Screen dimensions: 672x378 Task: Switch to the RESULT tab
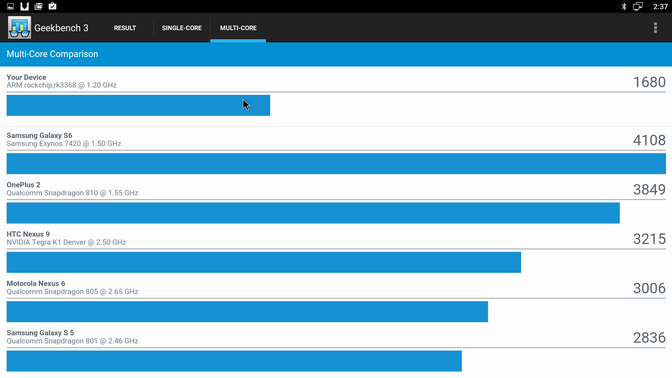[125, 28]
